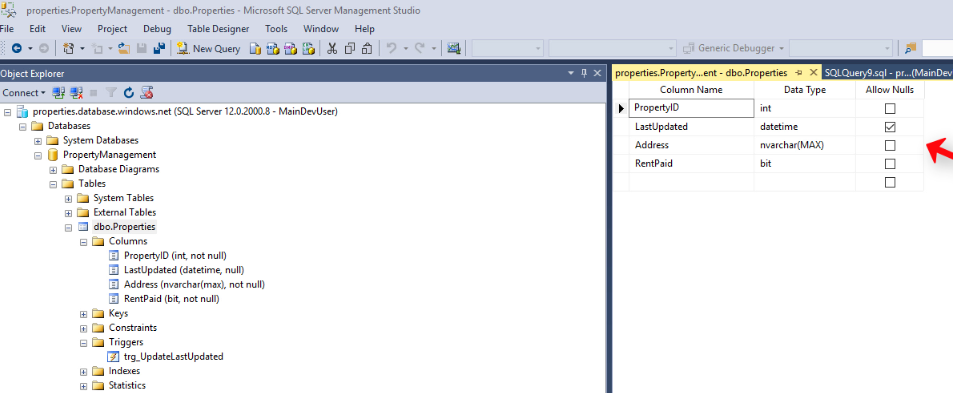Click the Save All toolbar icon
Screen dimensions: 953x393
[x=159, y=49]
